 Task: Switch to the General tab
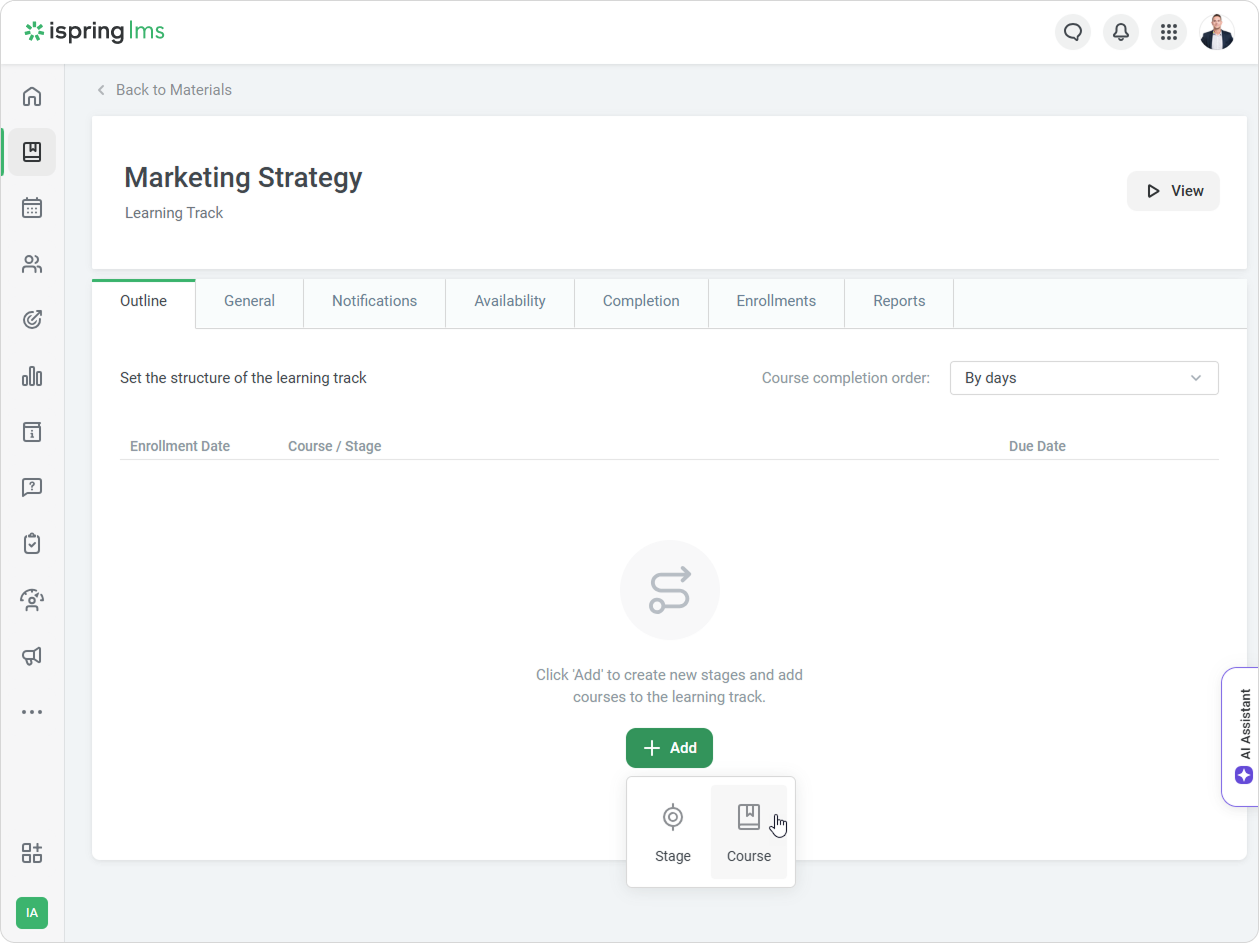[249, 301]
